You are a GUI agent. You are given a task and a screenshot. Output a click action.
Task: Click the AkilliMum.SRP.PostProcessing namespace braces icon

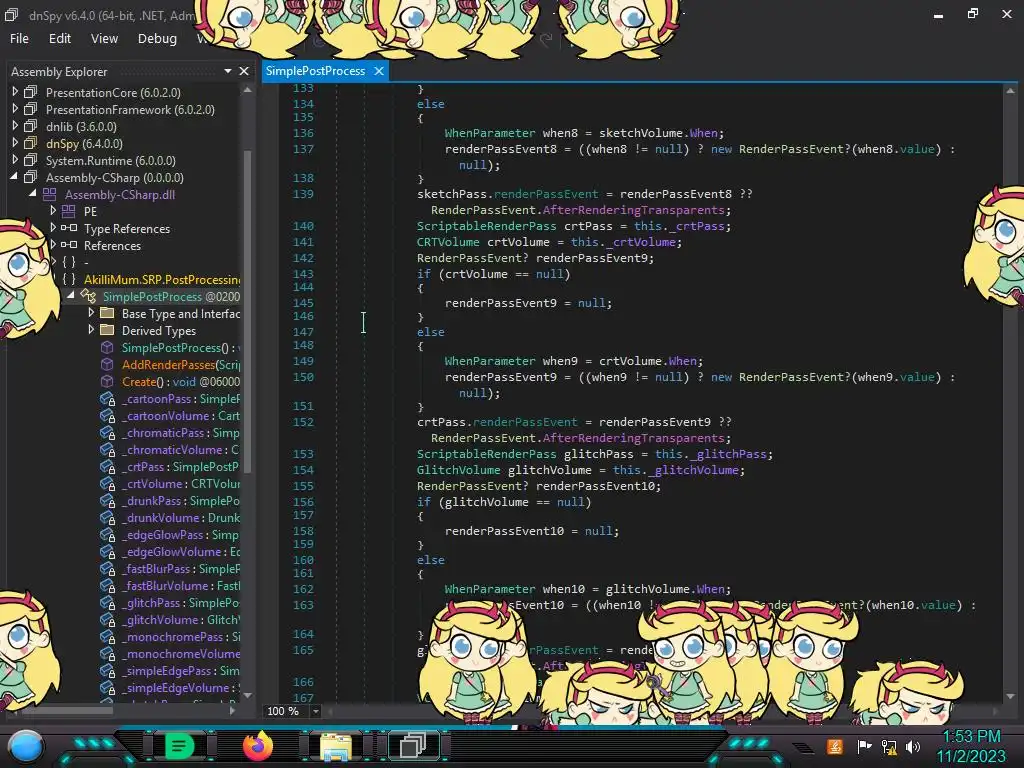point(69,279)
